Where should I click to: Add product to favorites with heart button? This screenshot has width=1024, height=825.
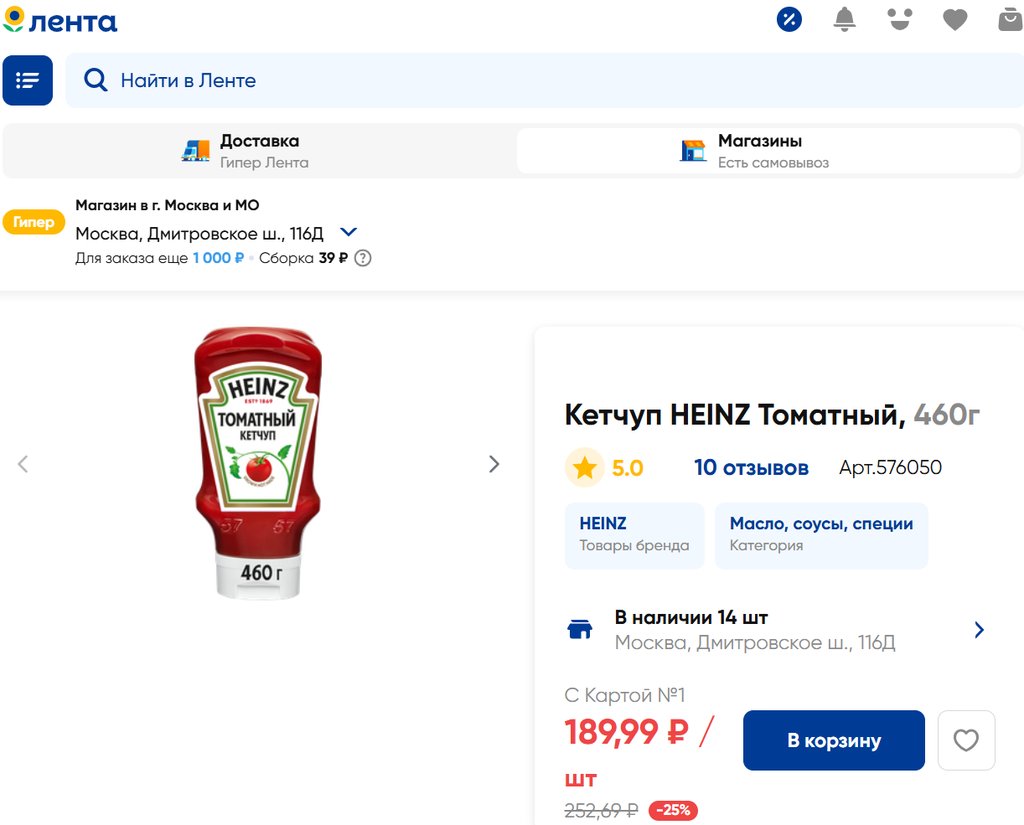pos(966,740)
